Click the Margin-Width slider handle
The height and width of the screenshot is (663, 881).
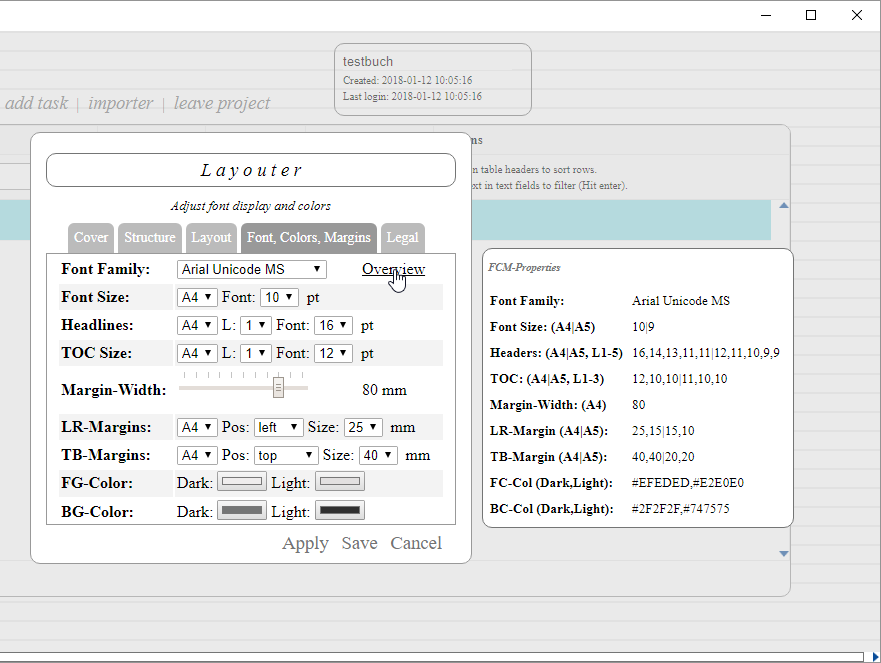pos(278,387)
